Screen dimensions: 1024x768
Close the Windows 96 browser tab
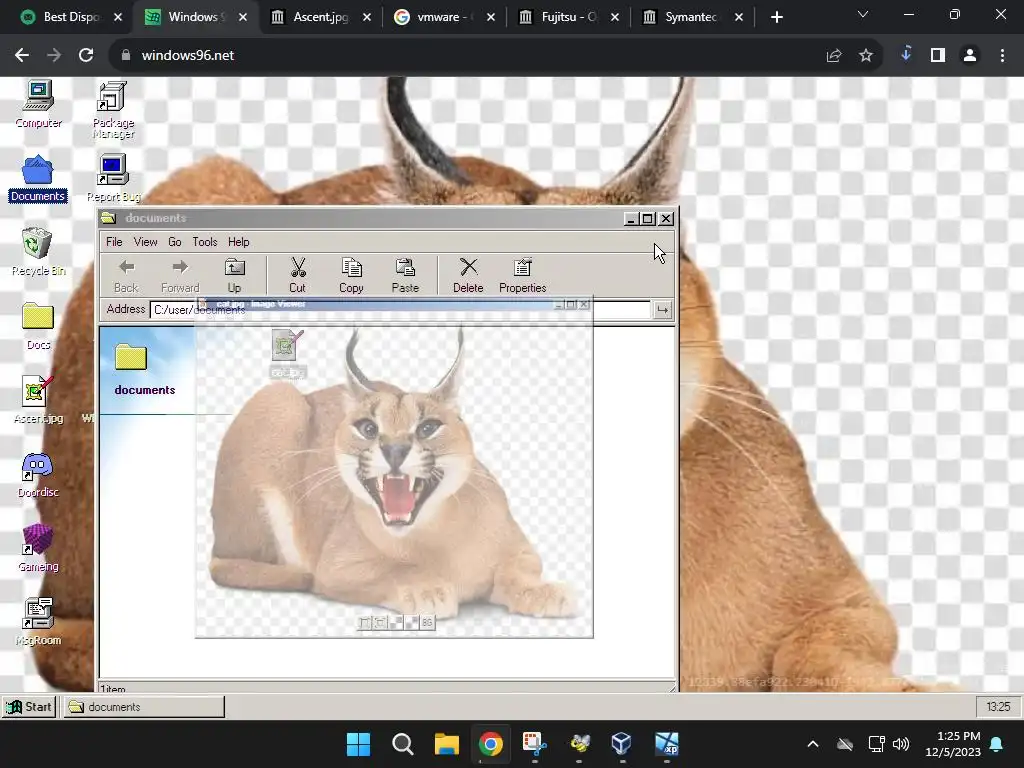243,17
